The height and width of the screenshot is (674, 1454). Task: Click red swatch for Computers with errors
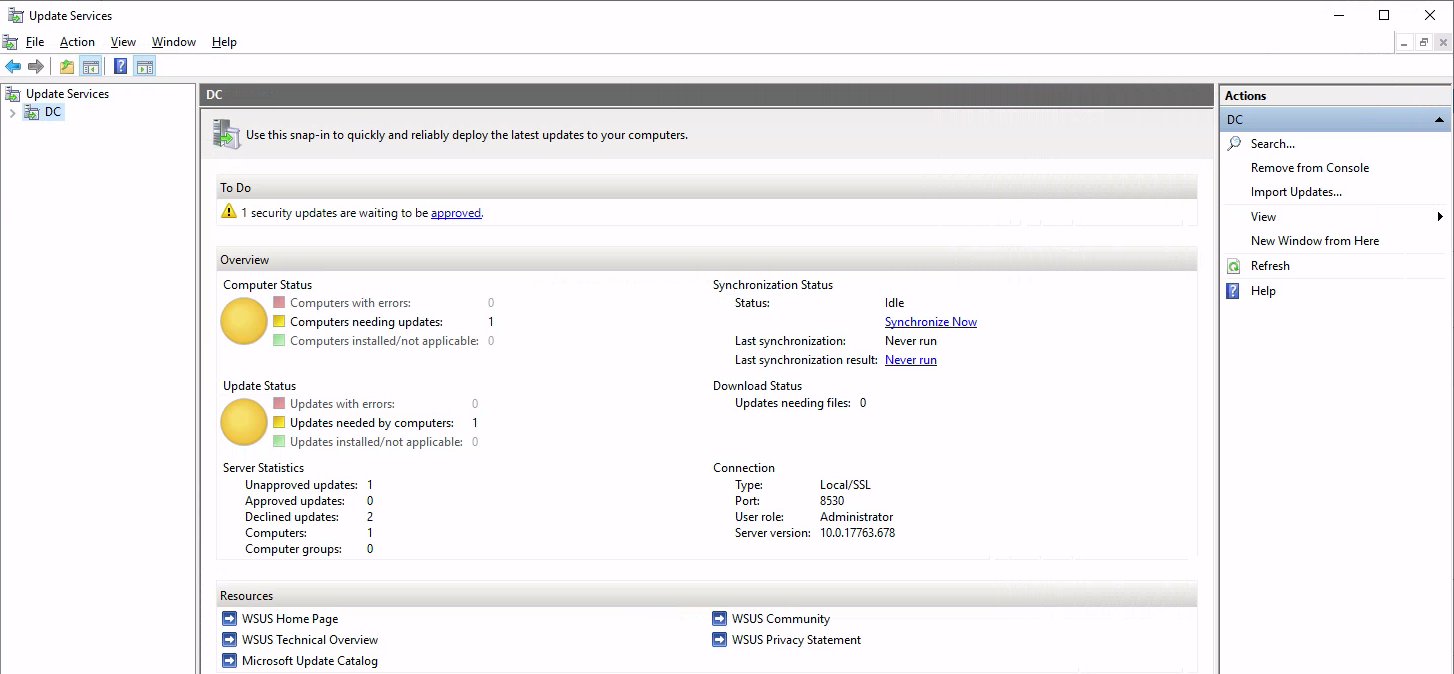point(279,302)
